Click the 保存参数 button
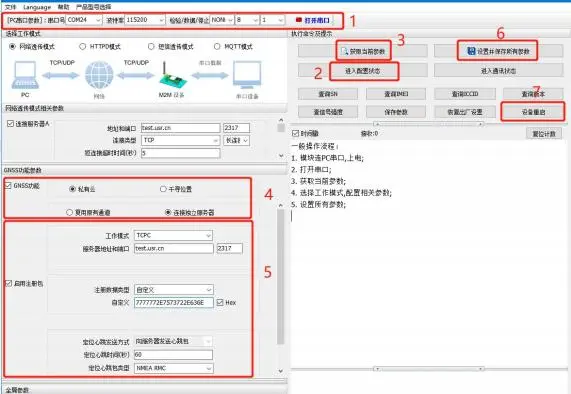The image size is (571, 394). pyautogui.click(x=396, y=112)
